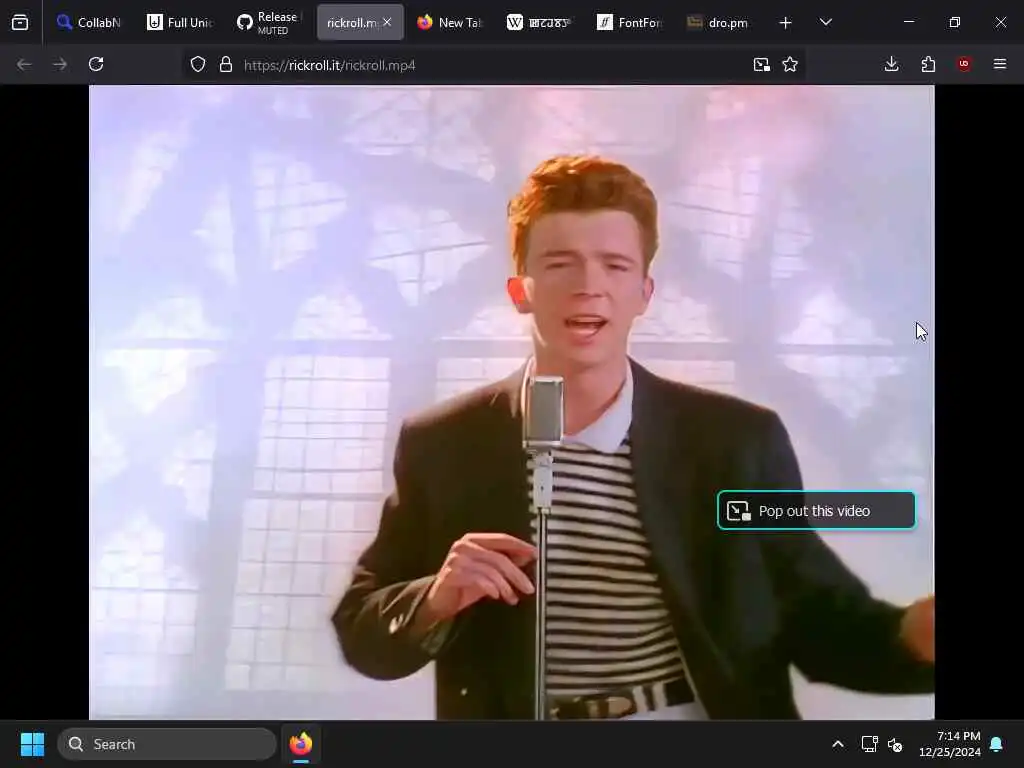The image size is (1024, 768).
Task: Open tracking protection shield panel
Action: (x=198, y=64)
